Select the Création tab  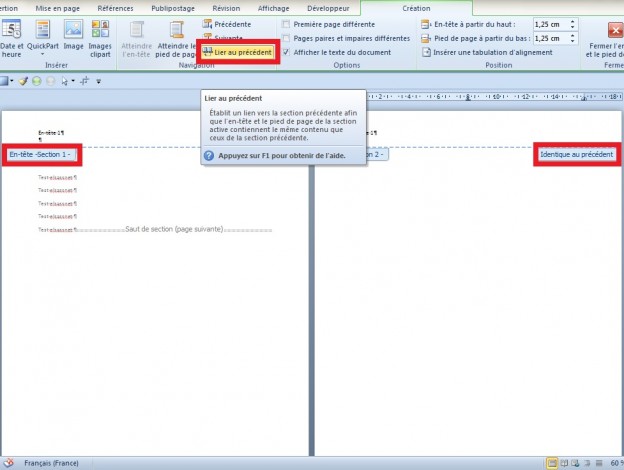[x=416, y=8]
